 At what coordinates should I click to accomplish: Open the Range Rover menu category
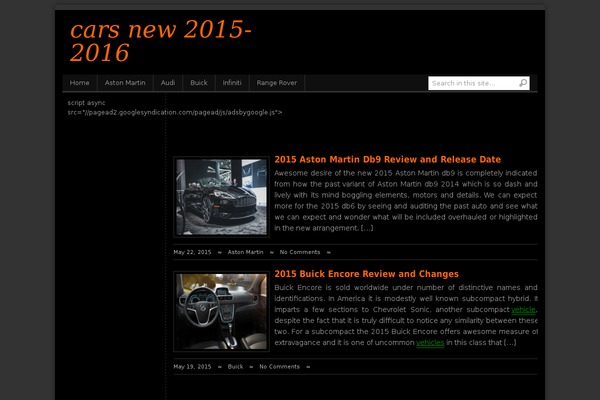277,83
